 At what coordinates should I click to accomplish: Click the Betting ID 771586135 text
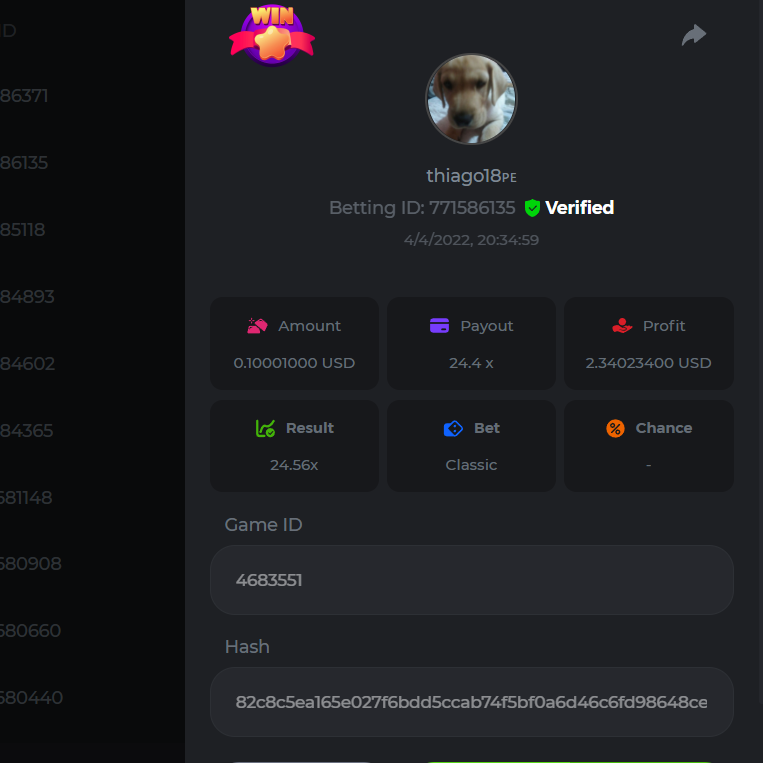(x=422, y=208)
